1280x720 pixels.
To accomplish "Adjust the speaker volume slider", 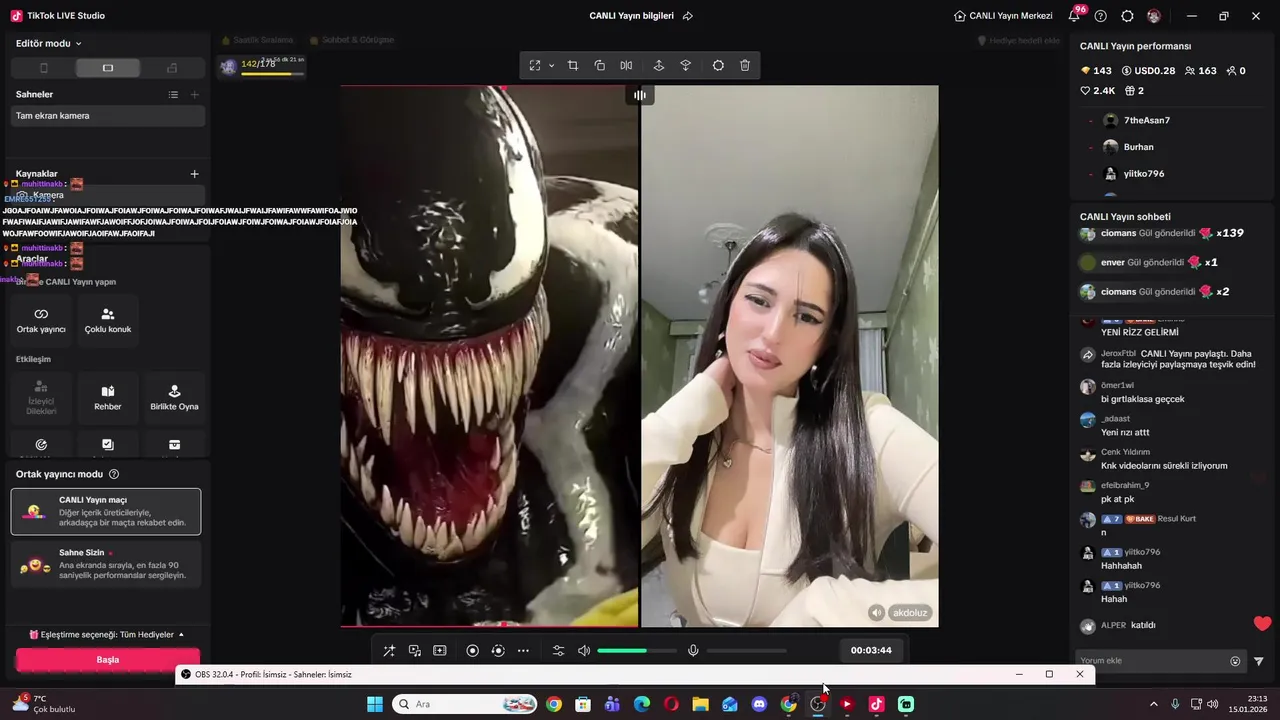I will 636,651.
